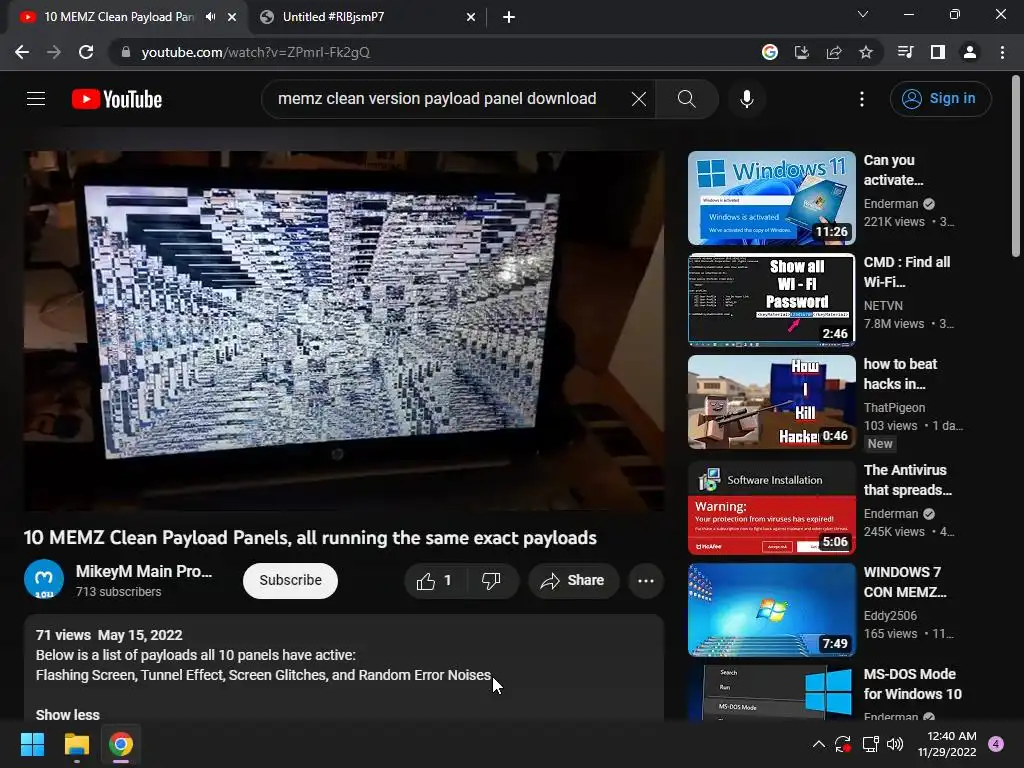Open the tab search chevron
The image size is (1024, 768).
click(x=863, y=14)
